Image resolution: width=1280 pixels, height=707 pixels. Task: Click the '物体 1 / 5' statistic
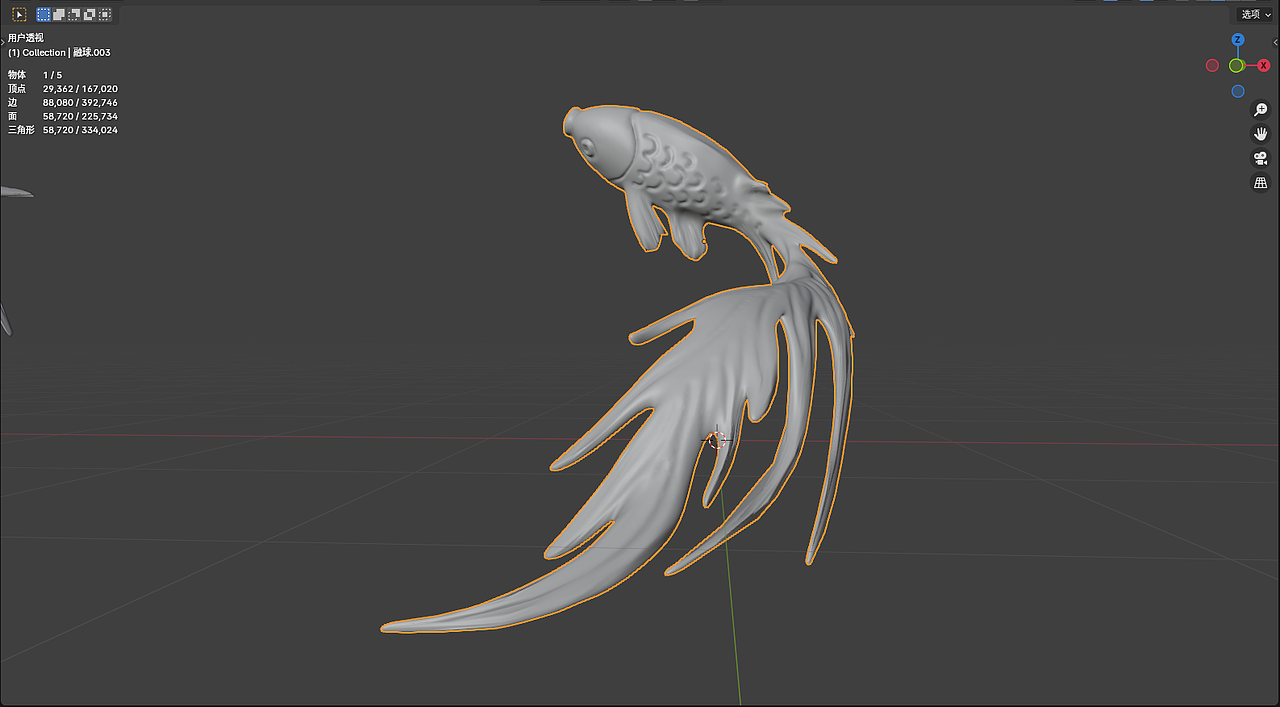click(35, 75)
